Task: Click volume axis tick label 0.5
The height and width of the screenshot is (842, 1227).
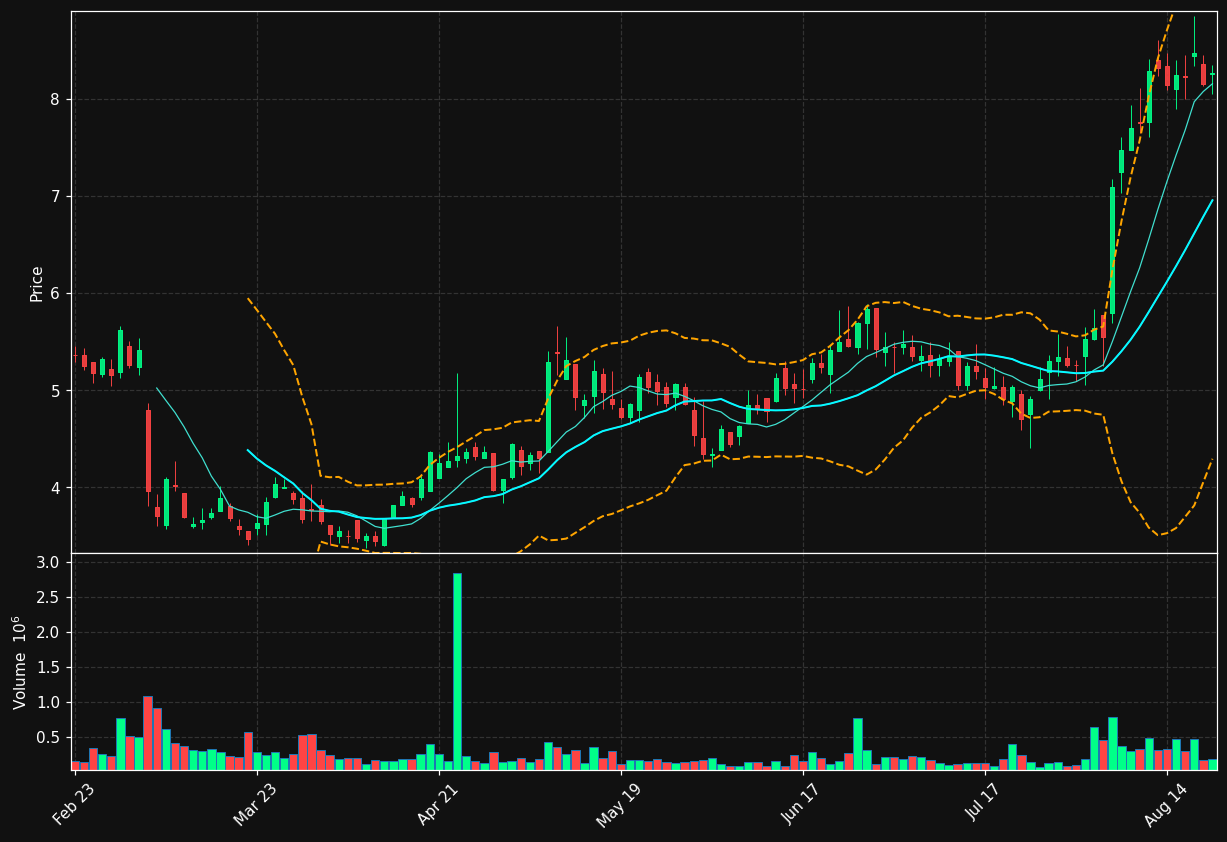Action: (x=49, y=738)
